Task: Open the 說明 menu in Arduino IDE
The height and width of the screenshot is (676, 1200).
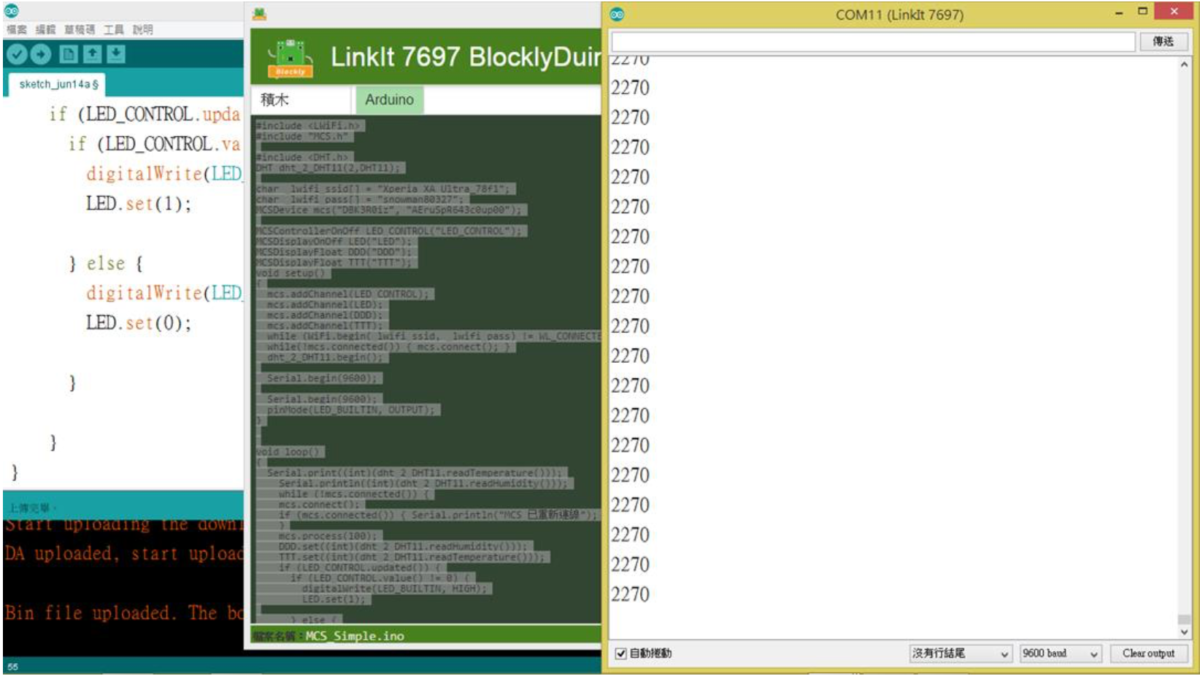Action: coord(143,30)
